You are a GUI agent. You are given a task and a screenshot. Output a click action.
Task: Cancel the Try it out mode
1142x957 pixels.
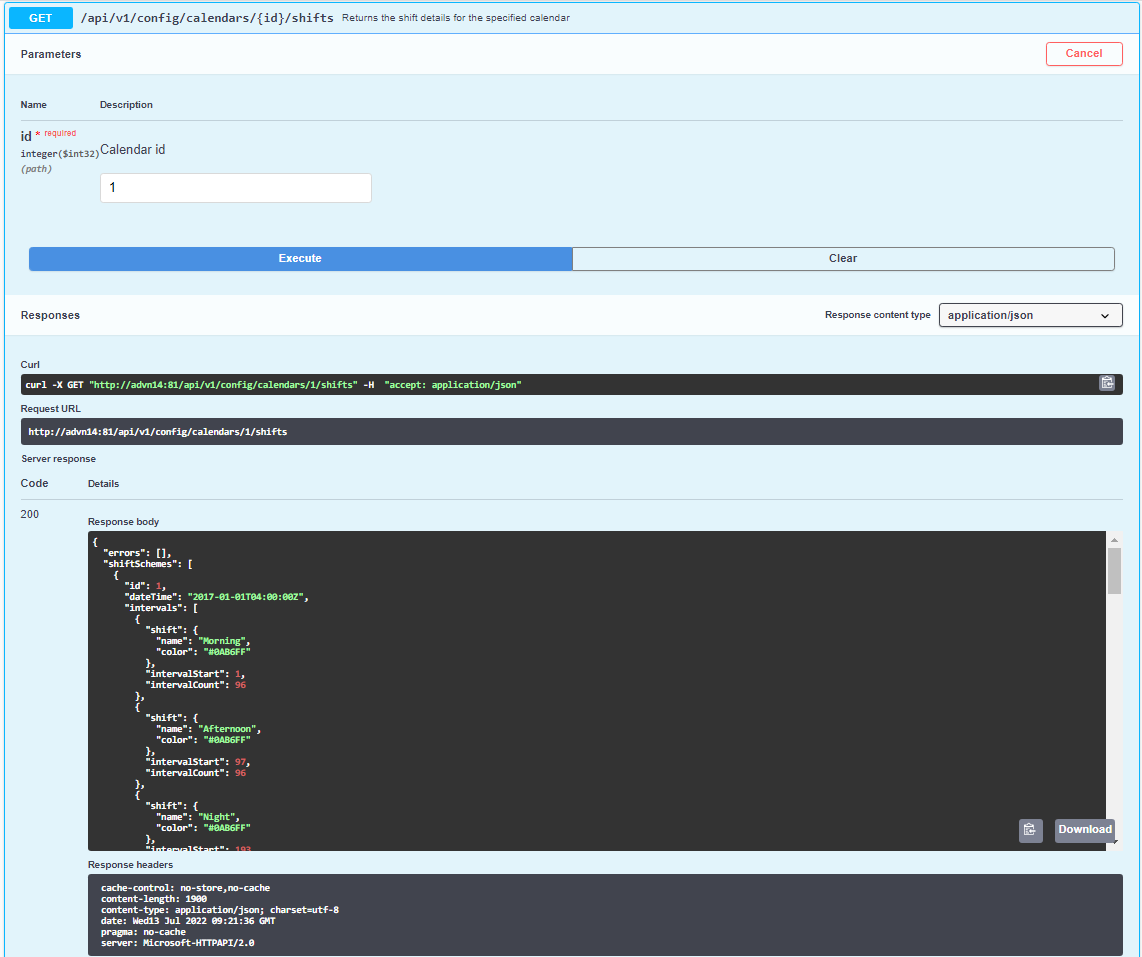pos(1084,53)
